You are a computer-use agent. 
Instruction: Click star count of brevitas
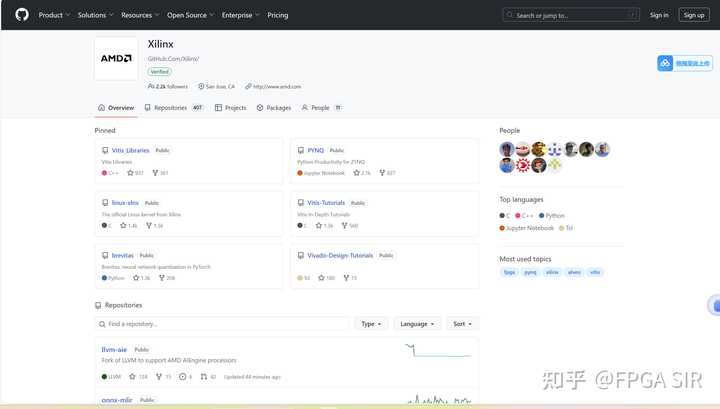click(x=141, y=278)
